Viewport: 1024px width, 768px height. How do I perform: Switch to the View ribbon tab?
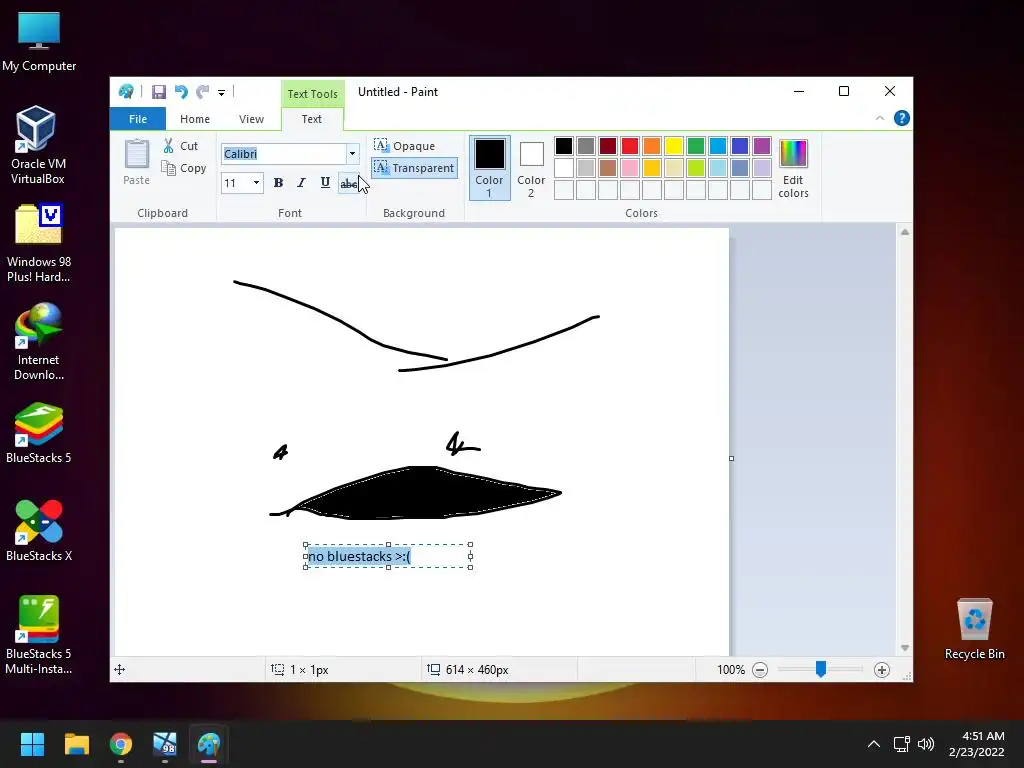point(251,119)
